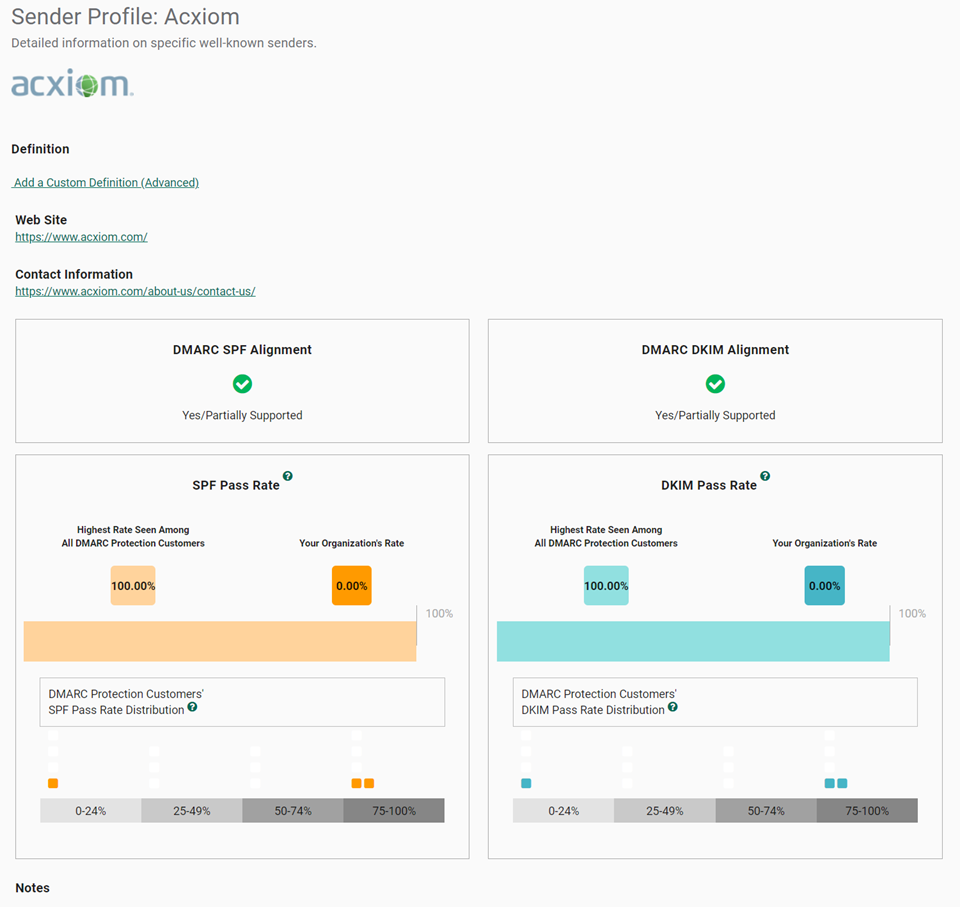960x908 pixels.
Task: Select the SPF 0-24% distribution bucket
Action: point(90,811)
